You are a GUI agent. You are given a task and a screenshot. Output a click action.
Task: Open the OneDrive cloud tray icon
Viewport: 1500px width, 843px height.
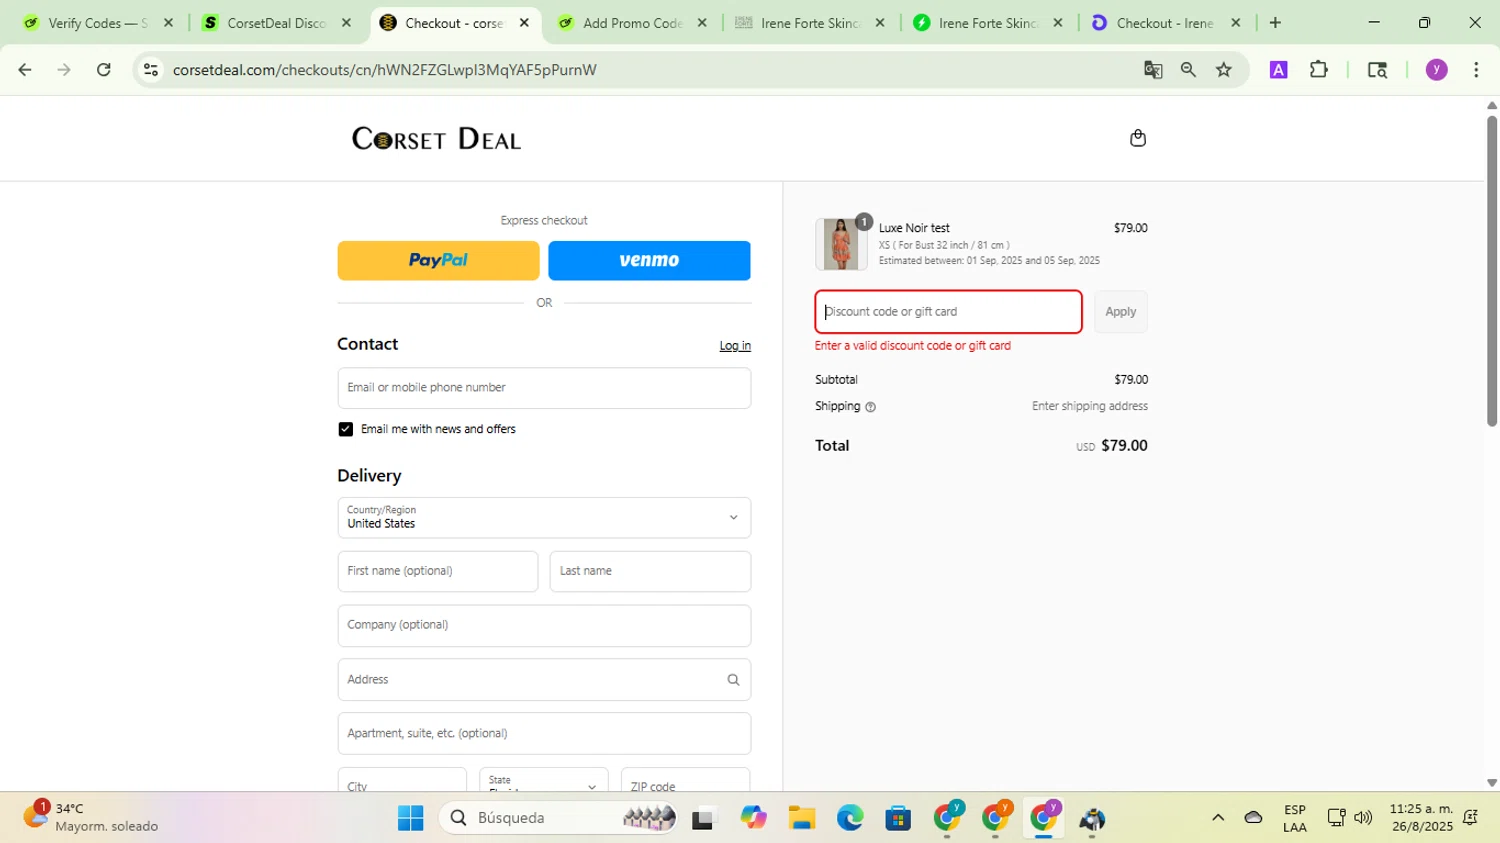(1253, 818)
